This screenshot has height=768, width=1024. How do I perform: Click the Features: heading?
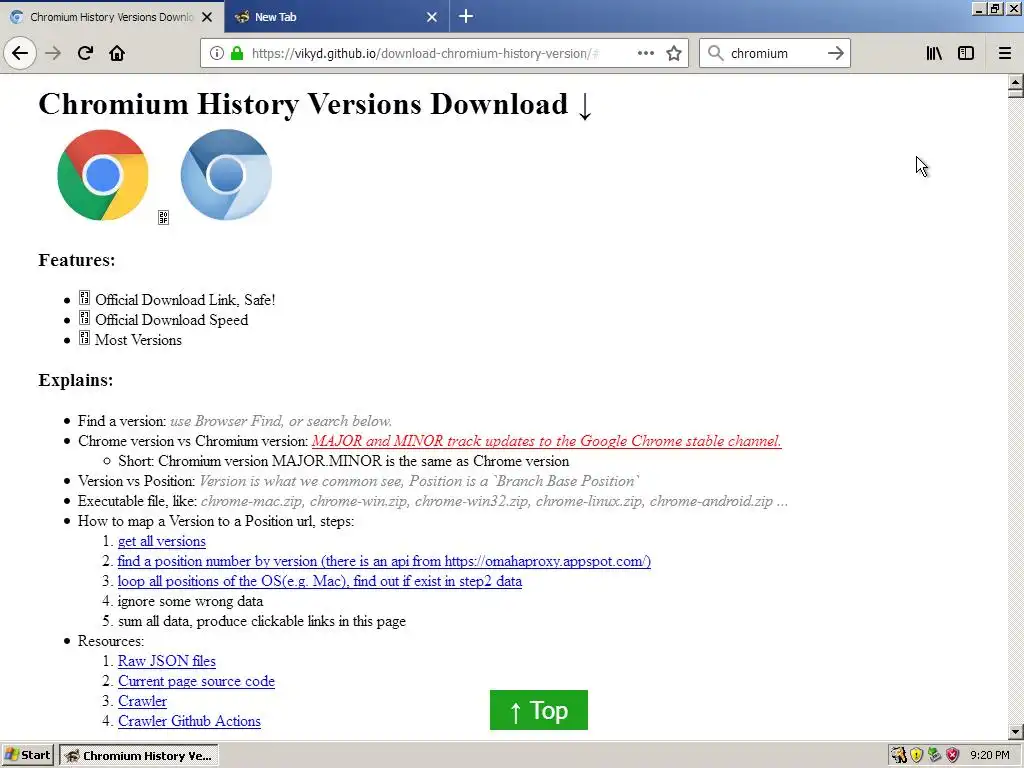(77, 260)
